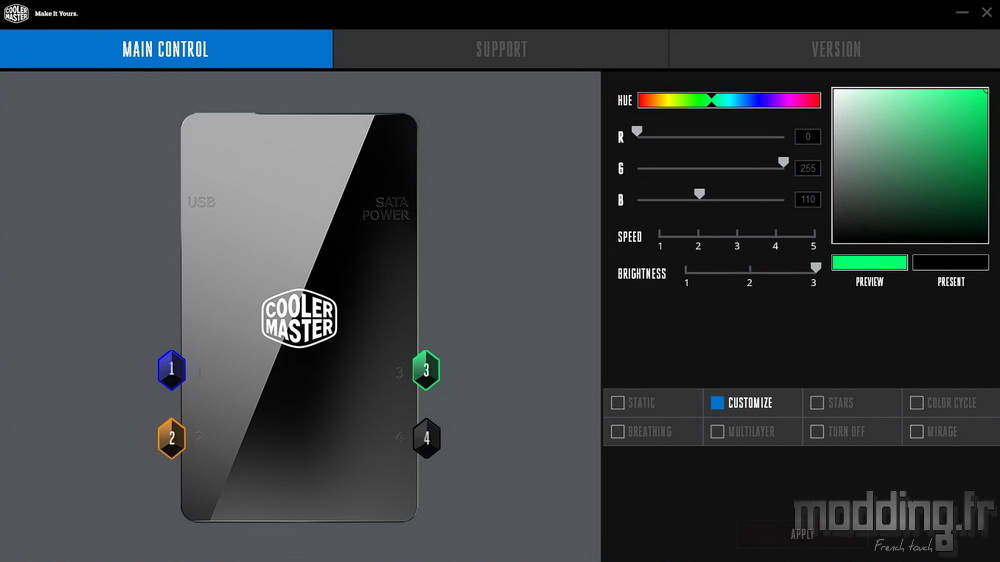Click the B value field showing 110
The image size is (1000, 562).
[807, 200]
